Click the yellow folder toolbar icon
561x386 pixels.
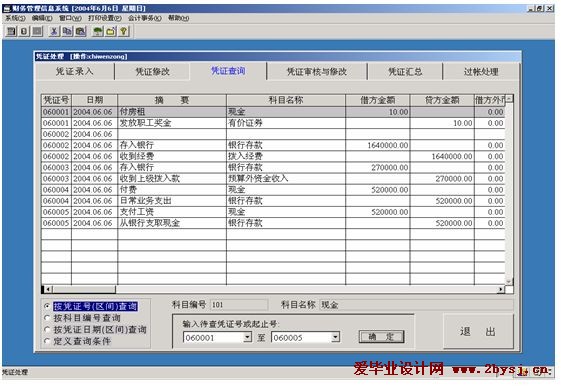coord(111,31)
